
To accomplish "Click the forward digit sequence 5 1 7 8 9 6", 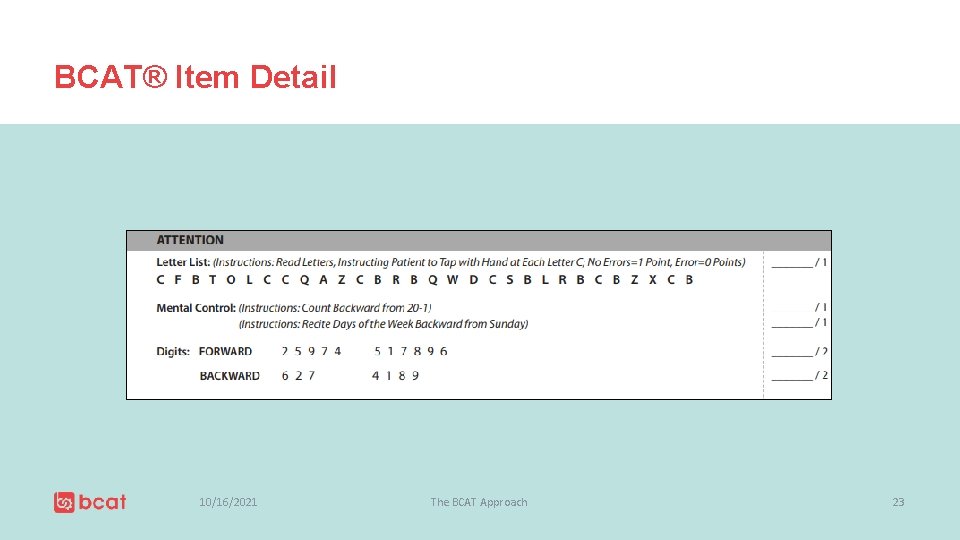I will click(411, 351).
